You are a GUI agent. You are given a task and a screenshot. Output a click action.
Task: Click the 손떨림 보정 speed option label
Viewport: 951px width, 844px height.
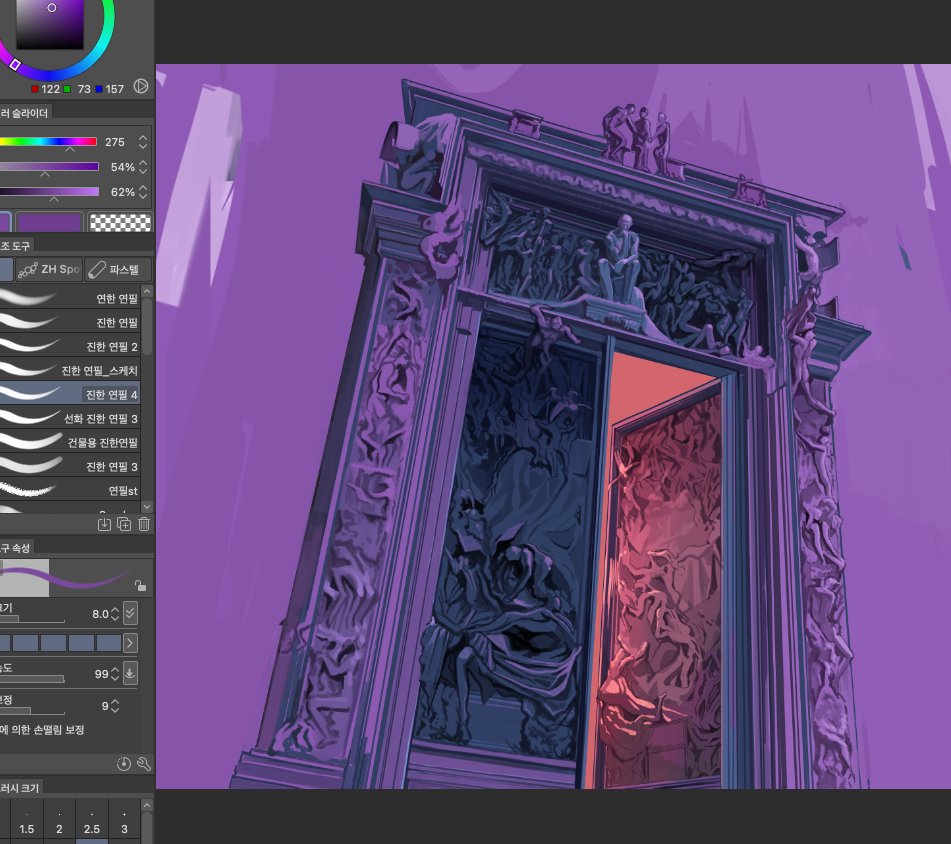[42, 729]
